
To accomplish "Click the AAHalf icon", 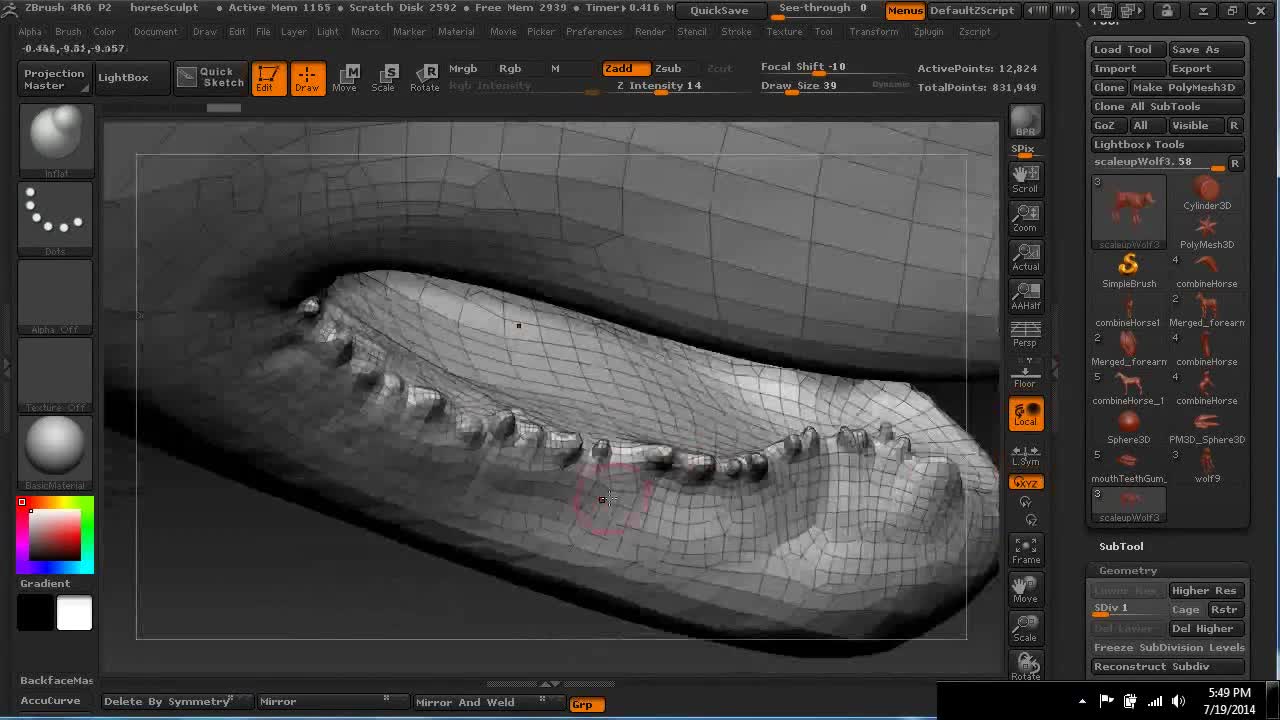I will 1025,296.
